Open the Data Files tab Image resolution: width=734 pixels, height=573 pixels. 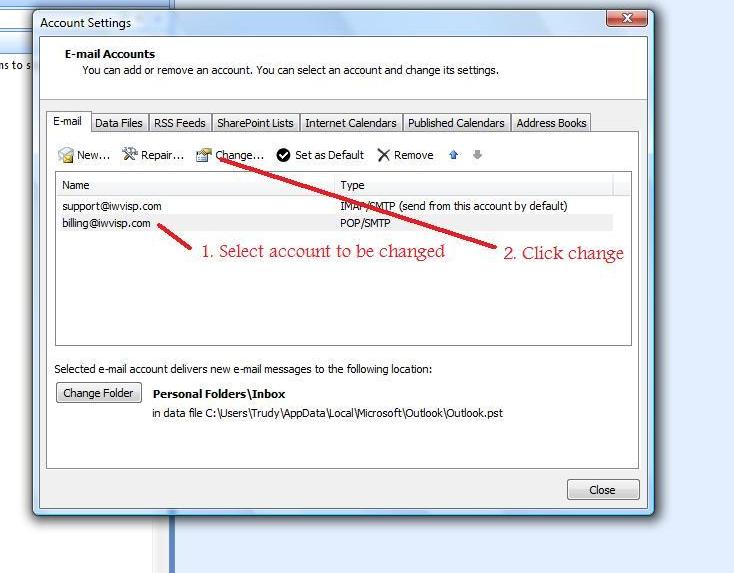coord(119,123)
